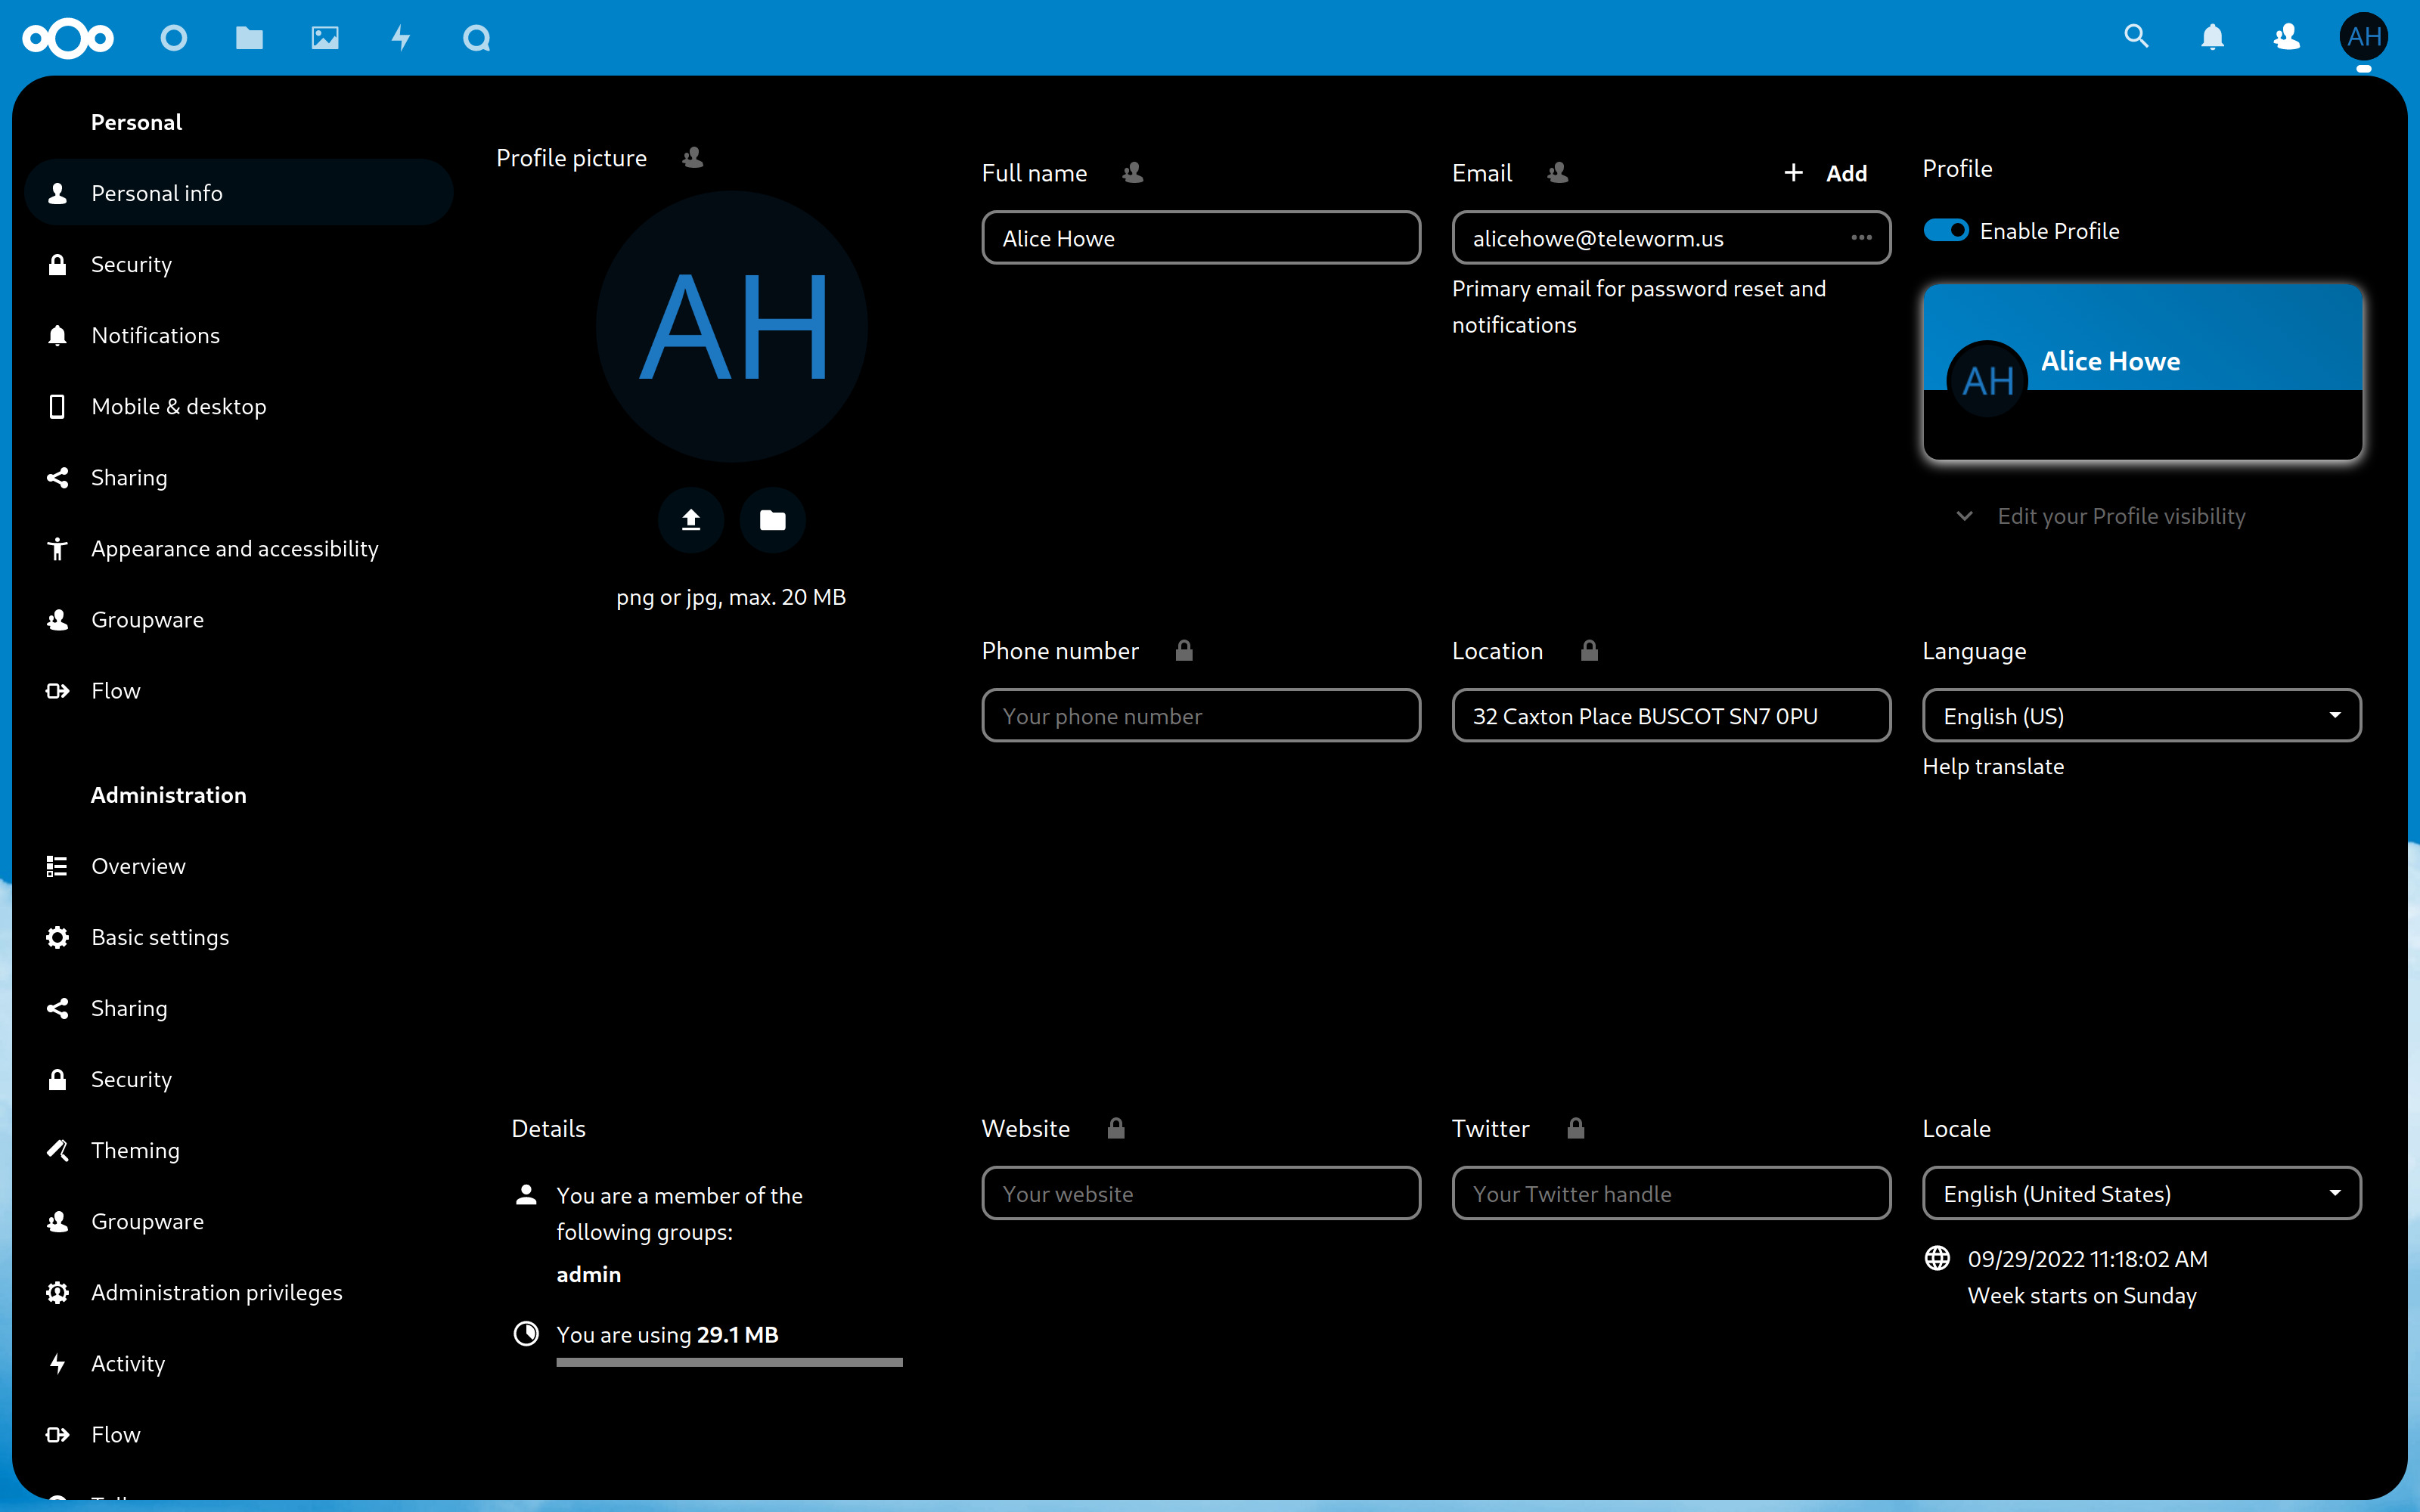The width and height of the screenshot is (2420, 1512).
Task: Change Twitter scope lock icon
Action: (x=1575, y=1129)
